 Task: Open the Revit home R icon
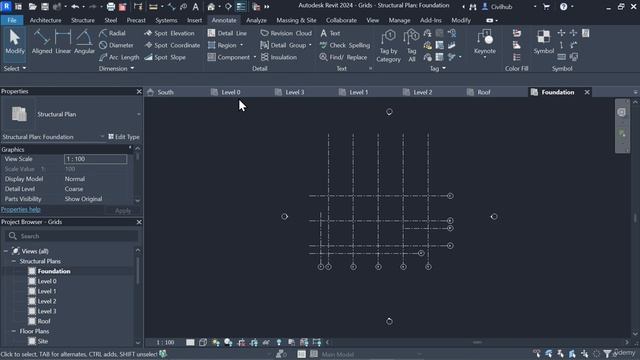tap(6, 7)
